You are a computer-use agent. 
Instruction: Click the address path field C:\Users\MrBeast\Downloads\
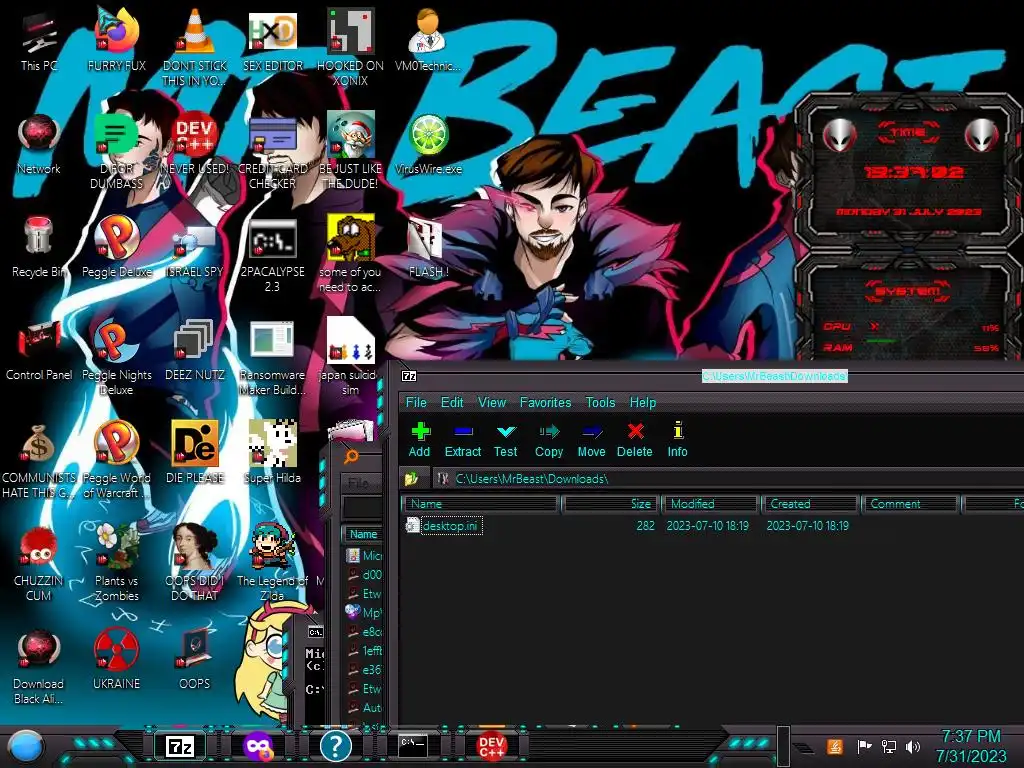click(728, 479)
